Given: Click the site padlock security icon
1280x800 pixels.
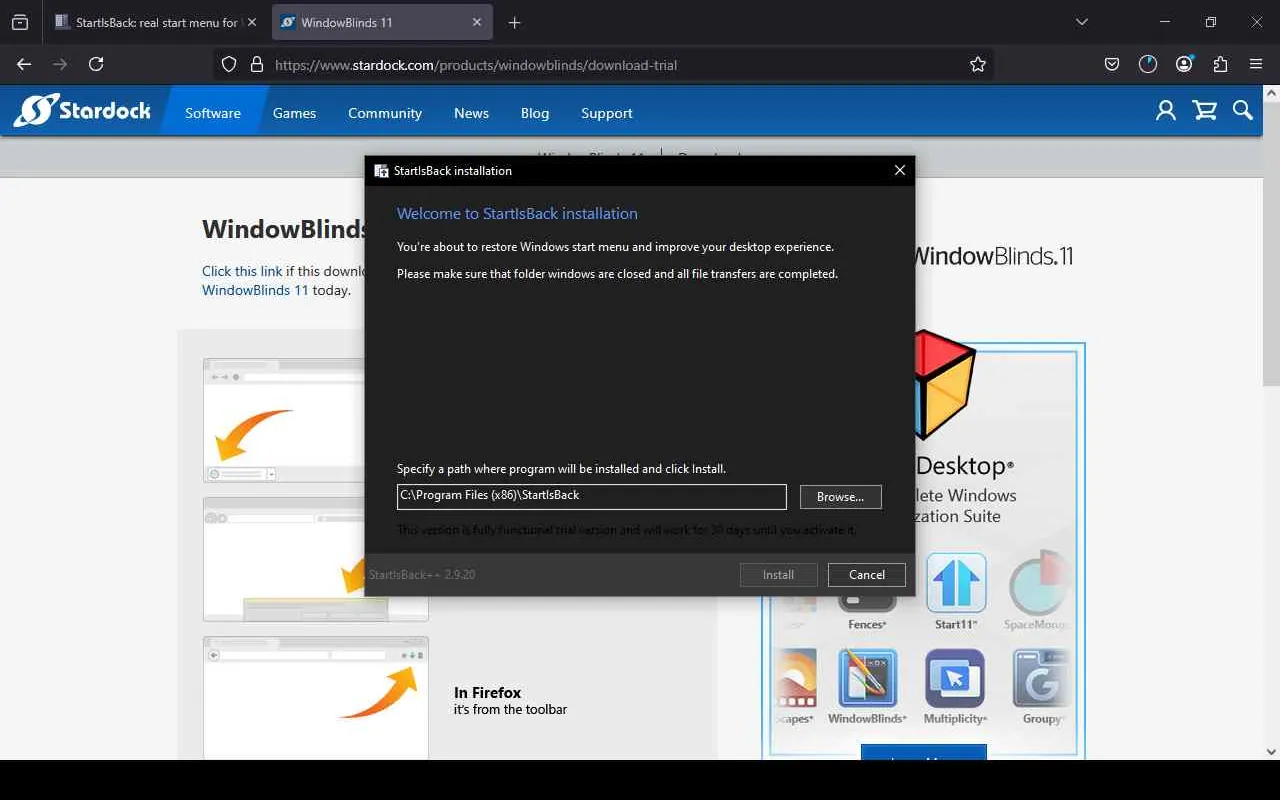Looking at the screenshot, I should point(256,65).
